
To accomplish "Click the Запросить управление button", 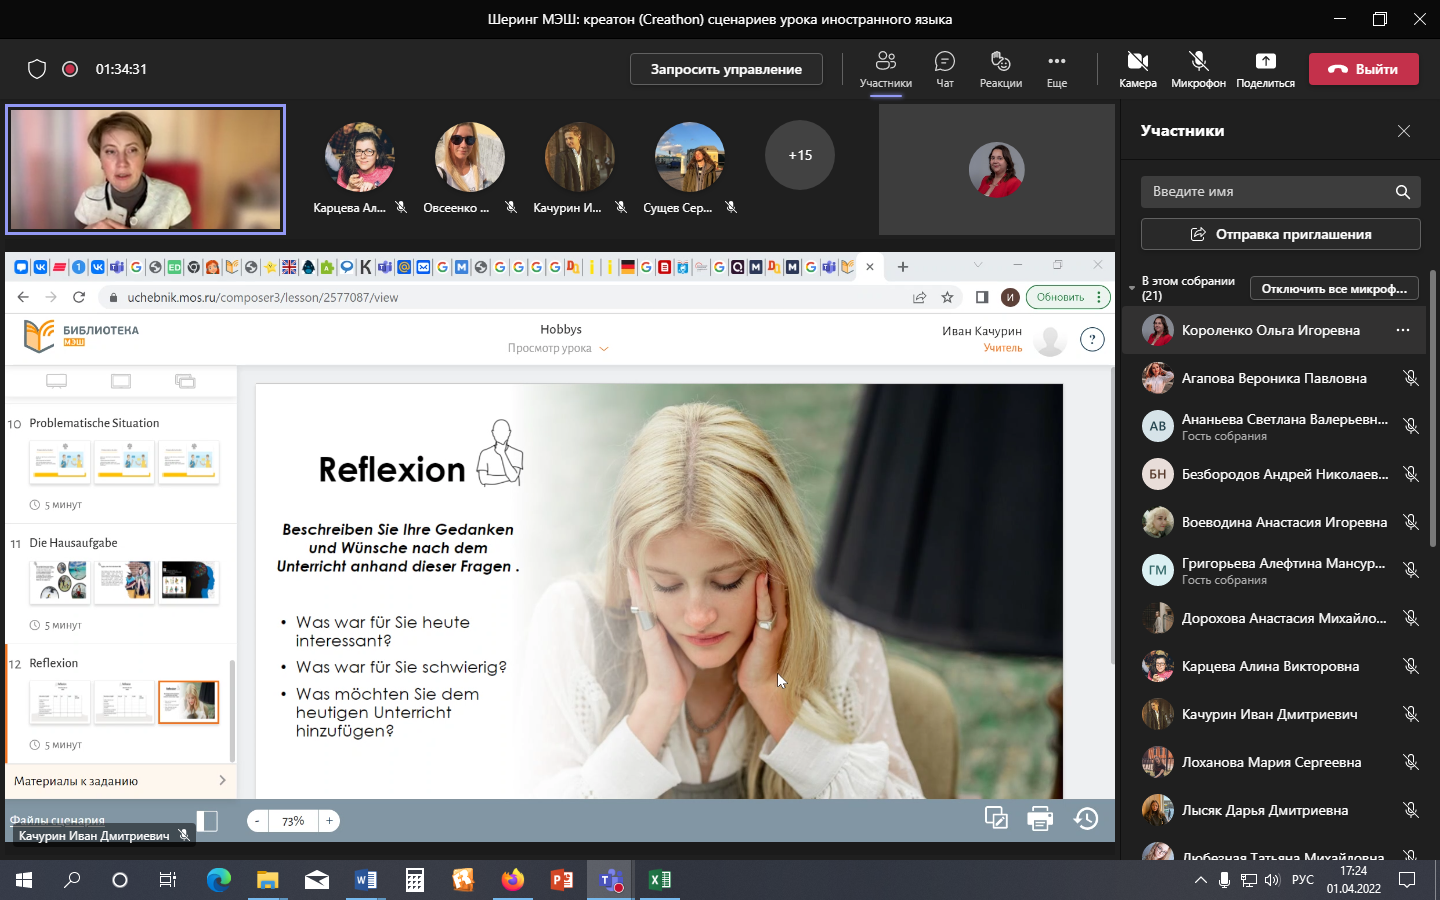I will tap(726, 69).
